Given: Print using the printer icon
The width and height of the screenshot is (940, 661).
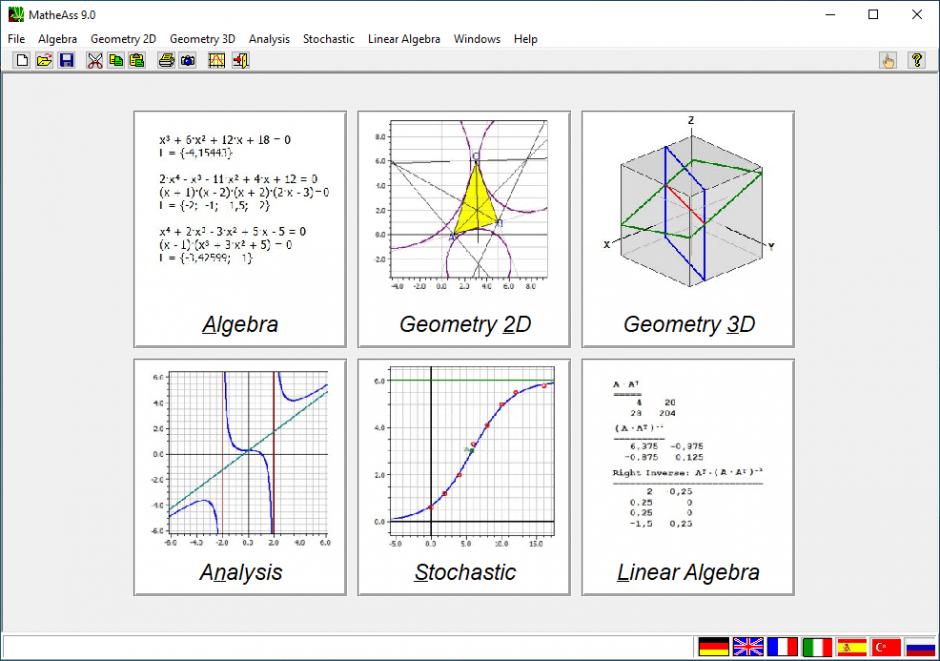Looking at the screenshot, I should pos(167,60).
